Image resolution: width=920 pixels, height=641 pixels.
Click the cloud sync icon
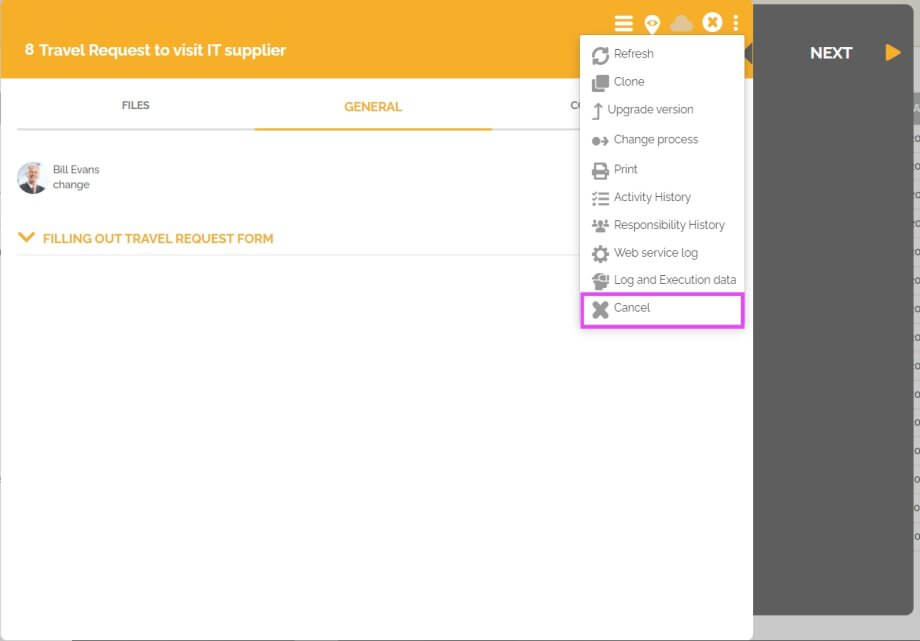click(x=682, y=22)
